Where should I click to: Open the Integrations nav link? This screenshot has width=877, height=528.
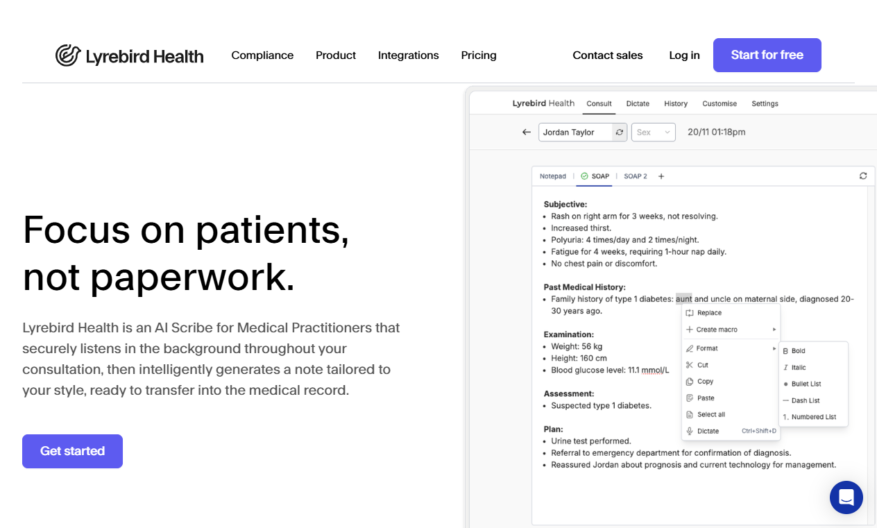click(x=408, y=55)
